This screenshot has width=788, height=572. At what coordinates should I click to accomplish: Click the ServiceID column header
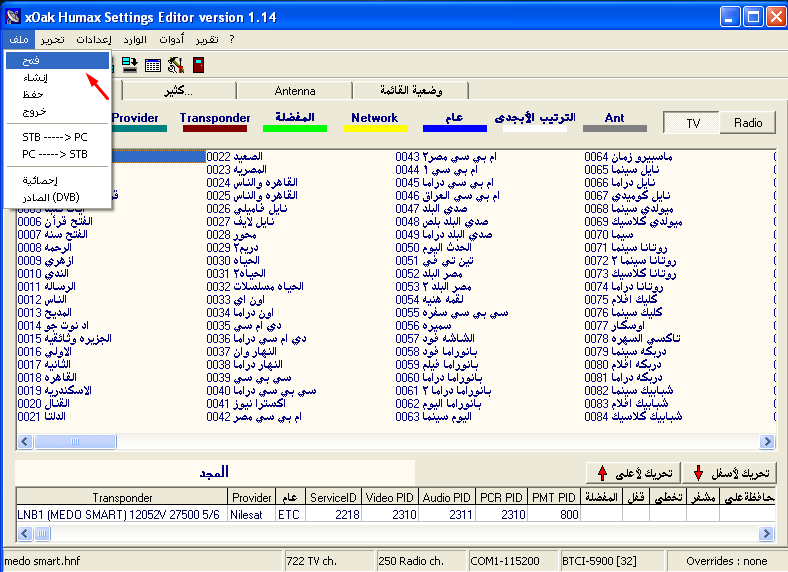333,498
